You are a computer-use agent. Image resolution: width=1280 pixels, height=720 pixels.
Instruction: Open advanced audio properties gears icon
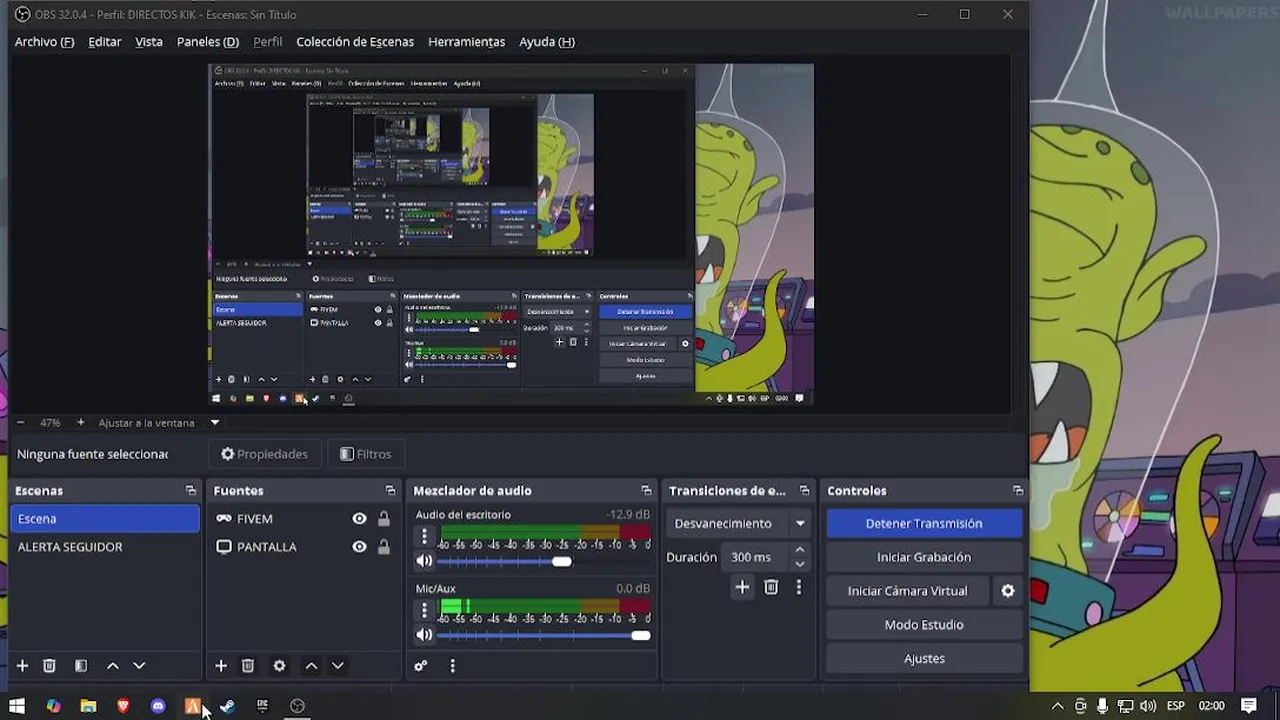[x=421, y=666]
